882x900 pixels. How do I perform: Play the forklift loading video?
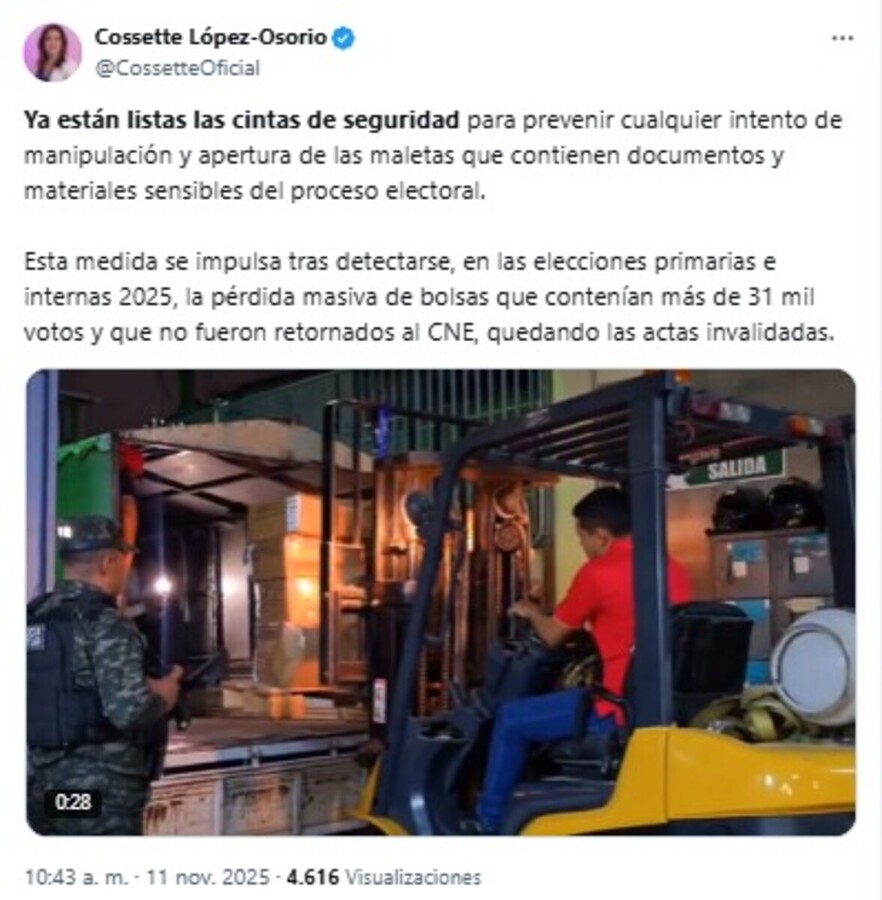point(441,602)
